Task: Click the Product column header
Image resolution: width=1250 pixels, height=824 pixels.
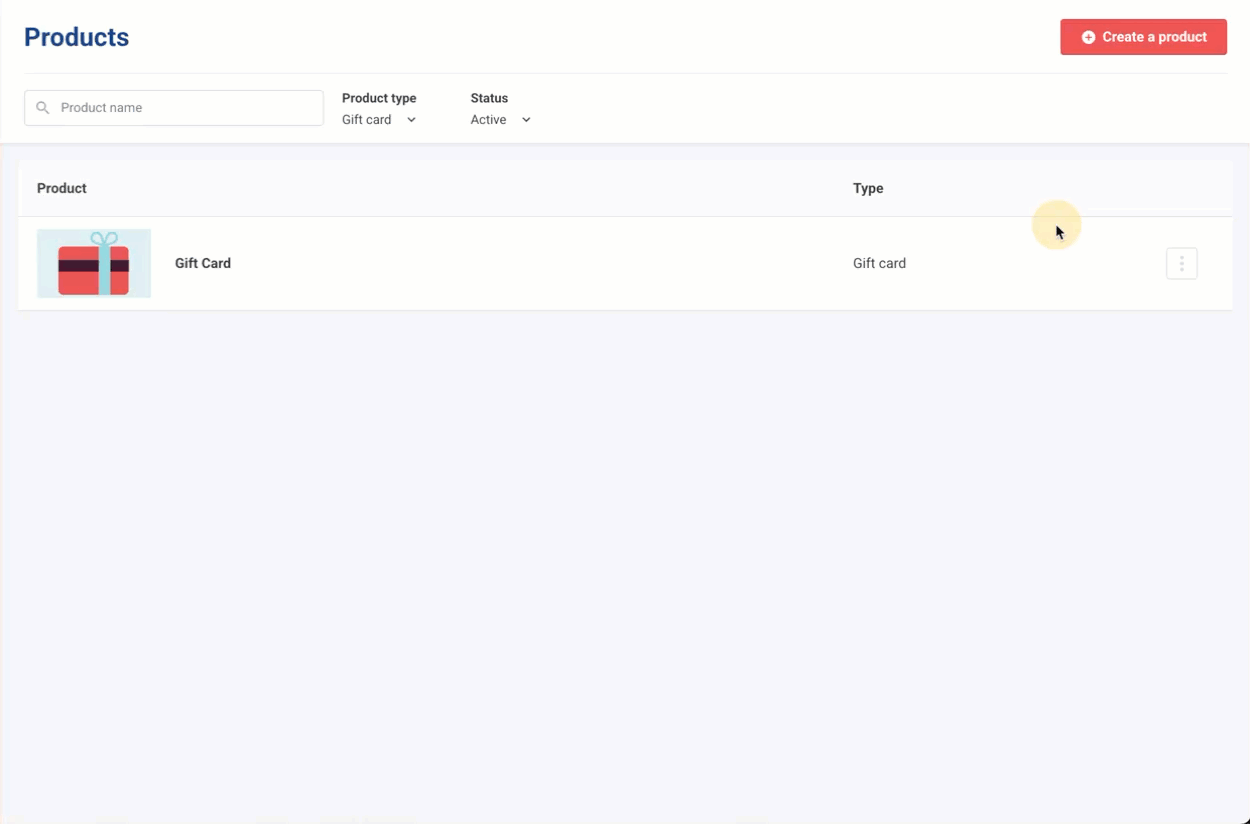Action: [62, 188]
